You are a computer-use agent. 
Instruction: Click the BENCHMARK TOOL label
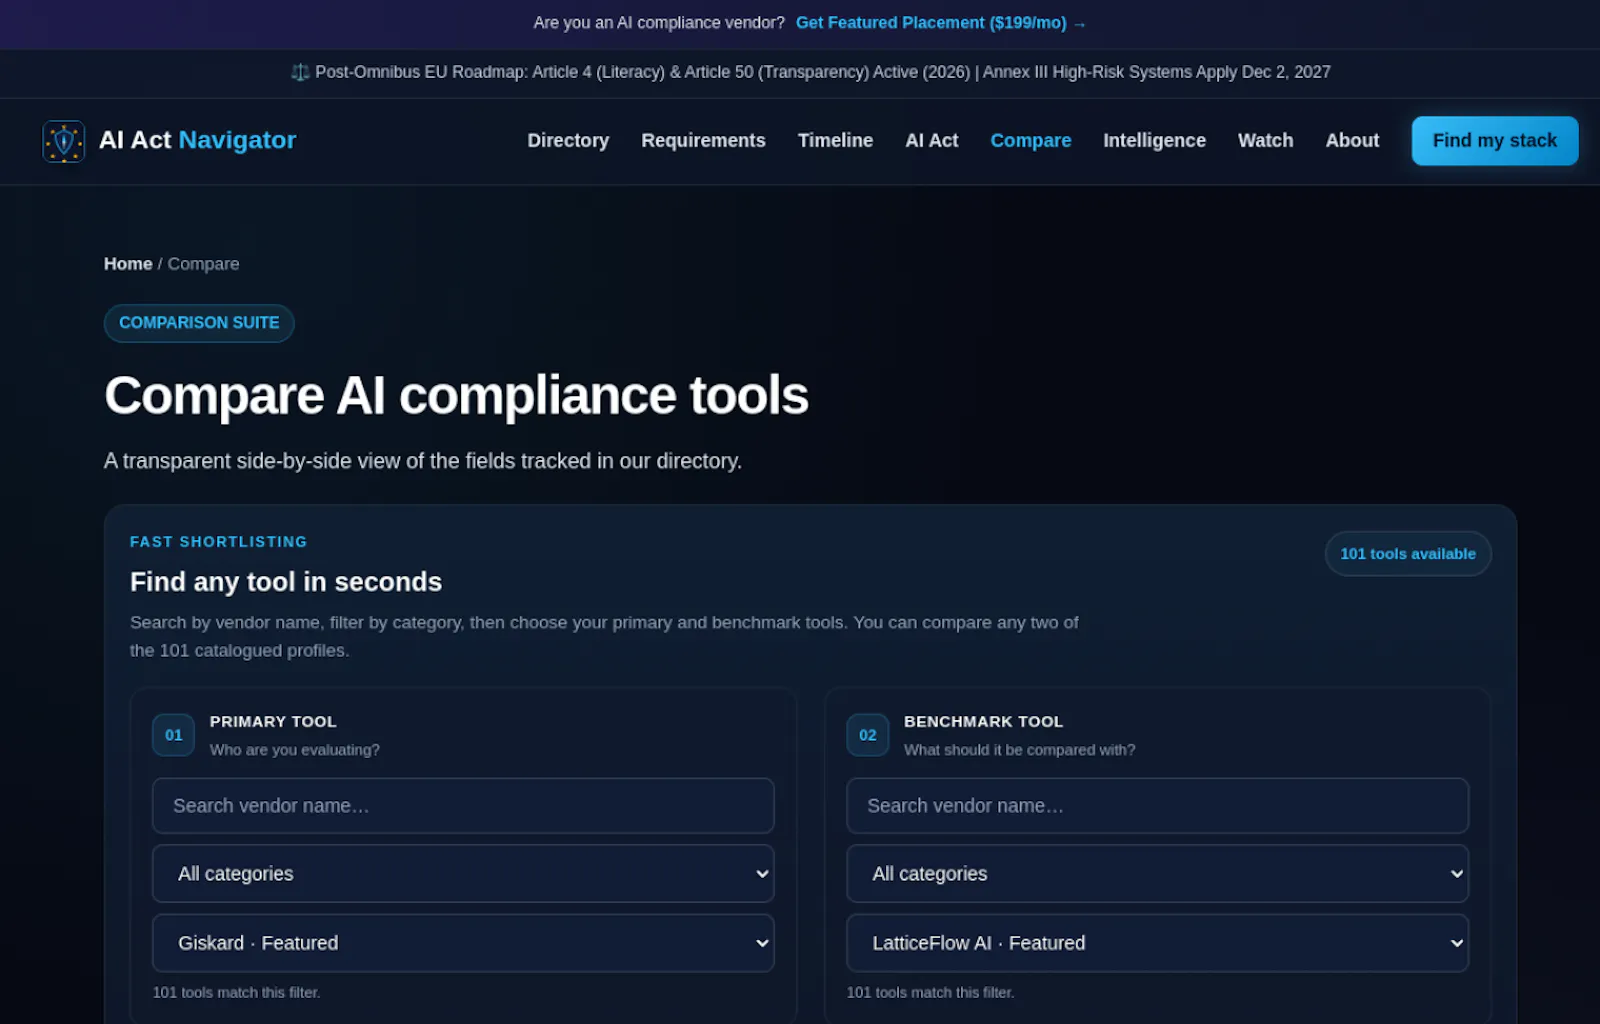[983, 722]
